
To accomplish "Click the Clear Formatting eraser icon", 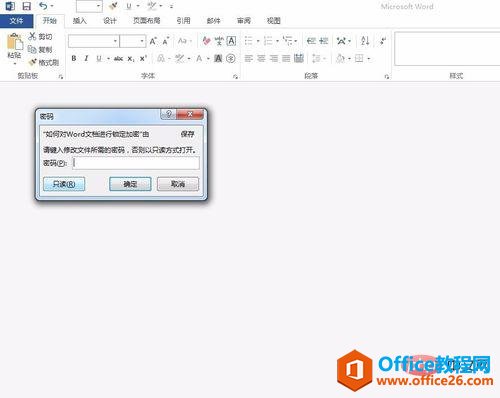I will [207, 41].
